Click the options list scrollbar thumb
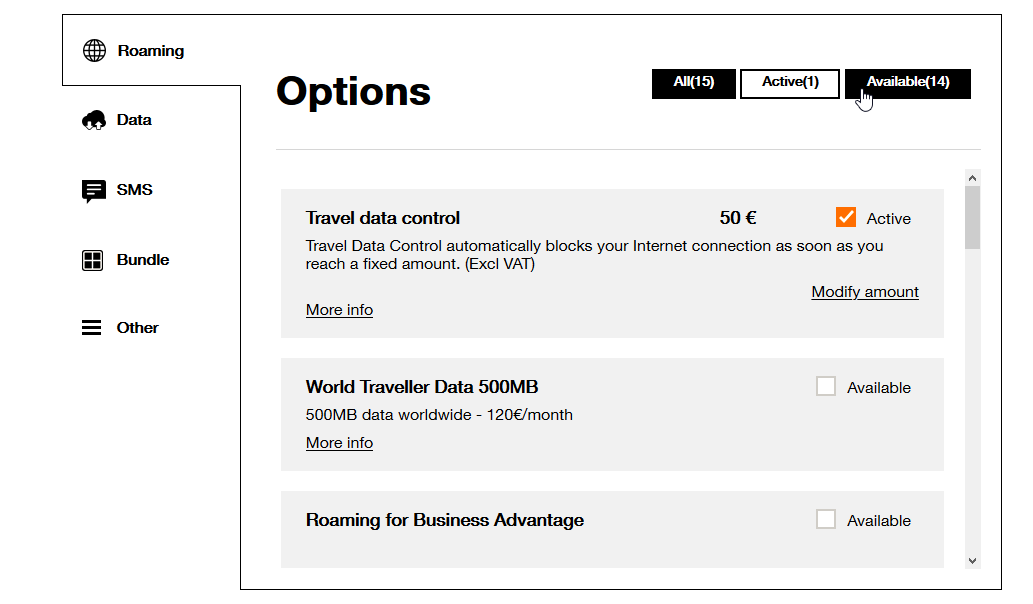 coord(972,217)
